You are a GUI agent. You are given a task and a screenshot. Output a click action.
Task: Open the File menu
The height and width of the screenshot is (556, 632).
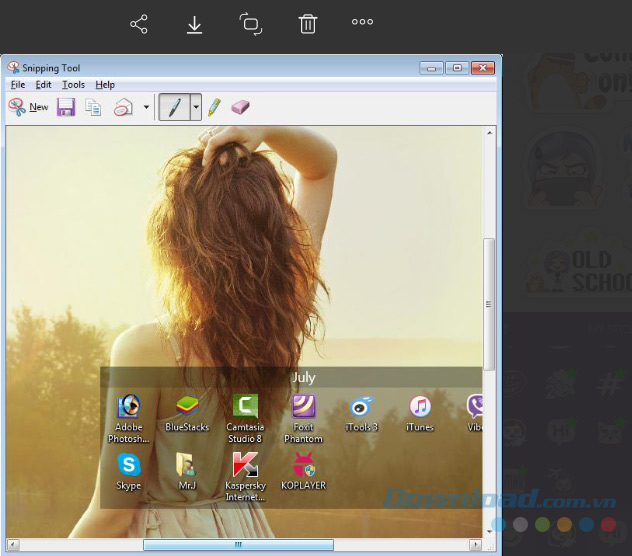coord(18,85)
